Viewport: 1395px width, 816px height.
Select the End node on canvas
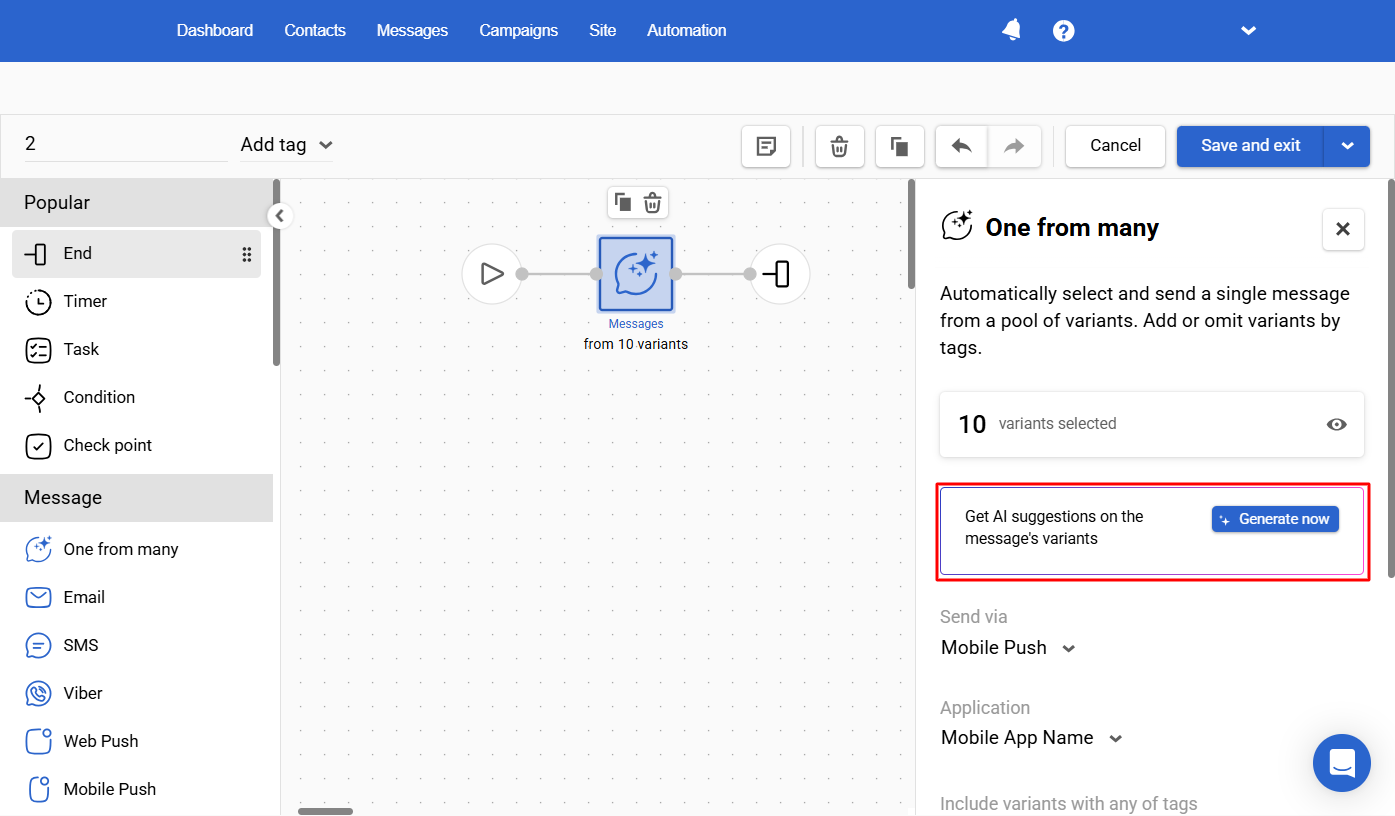click(x=780, y=274)
